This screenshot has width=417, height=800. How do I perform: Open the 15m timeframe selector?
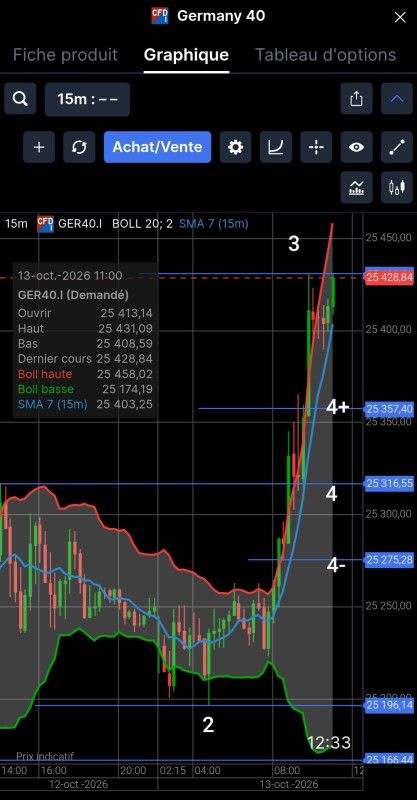pos(87,99)
